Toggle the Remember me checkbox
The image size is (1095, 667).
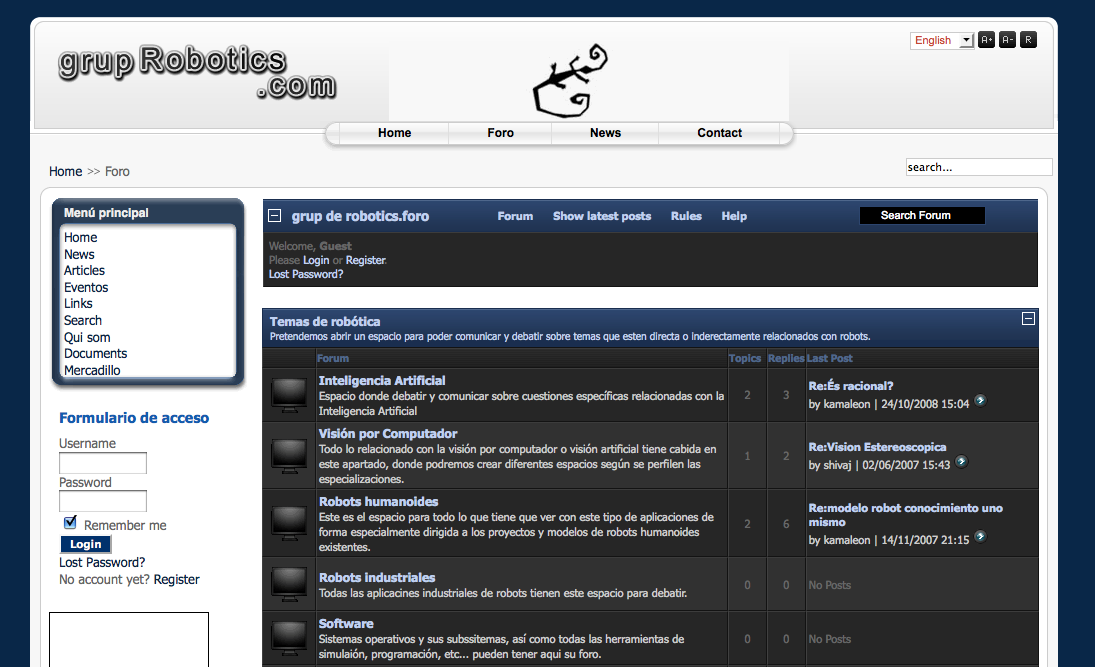point(70,523)
